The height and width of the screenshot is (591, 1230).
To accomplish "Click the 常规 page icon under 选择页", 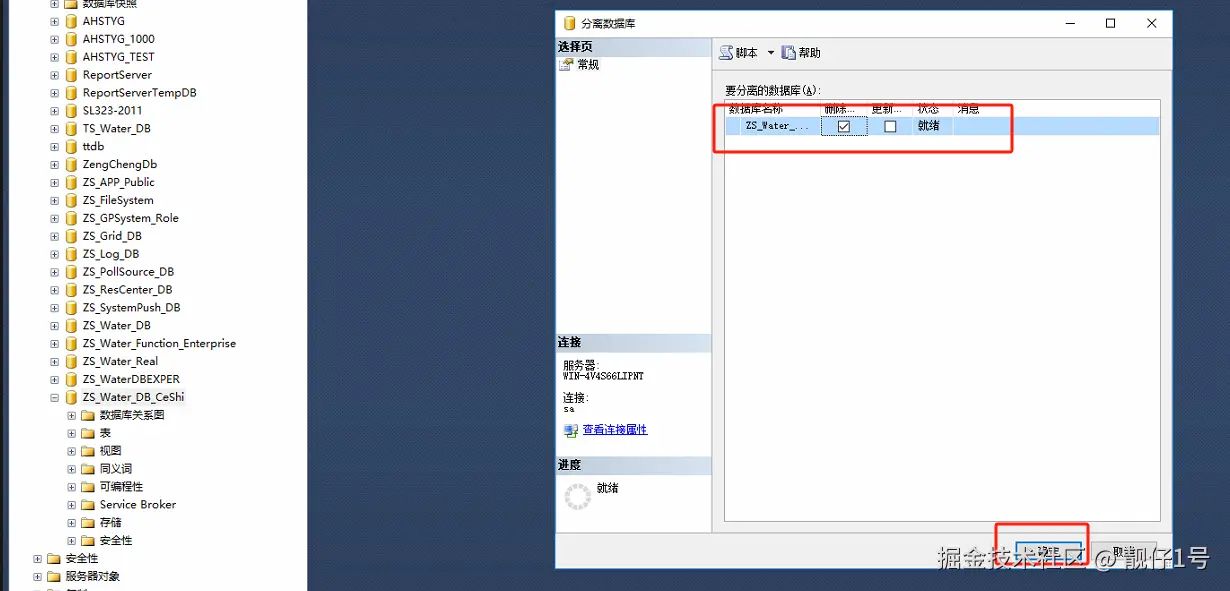I will [567, 65].
